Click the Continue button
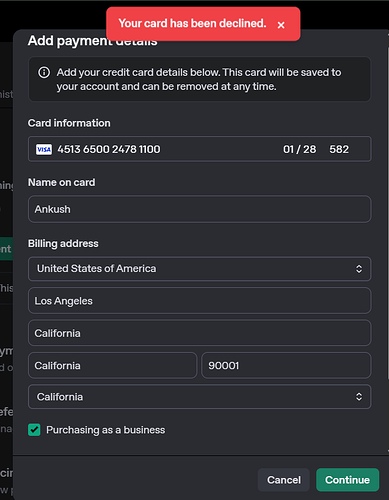Screen dimensions: 389x500 point(347,480)
